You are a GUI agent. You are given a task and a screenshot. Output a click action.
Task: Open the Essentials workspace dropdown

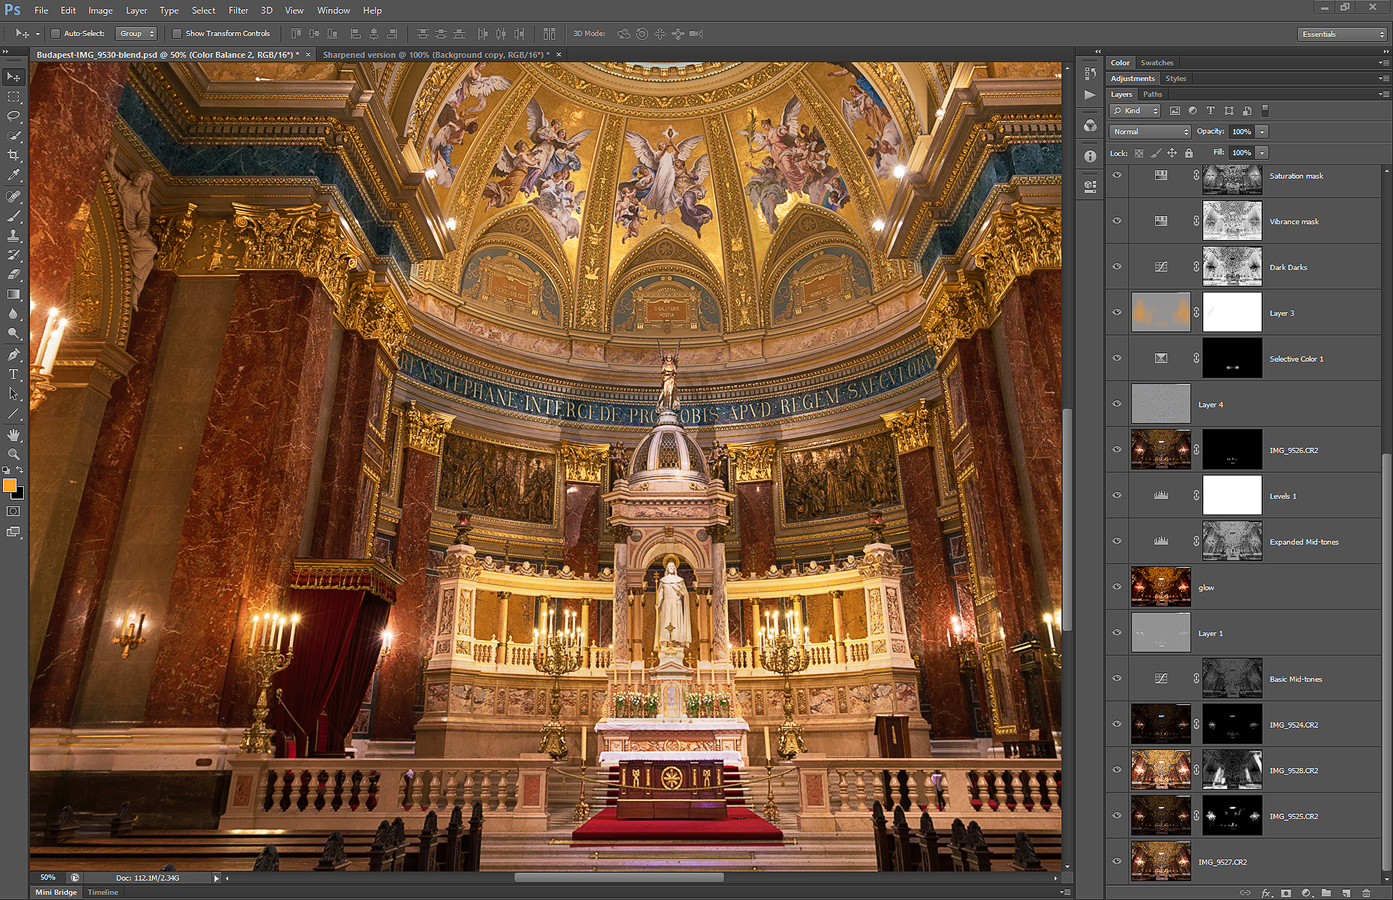pyautogui.click(x=1342, y=34)
